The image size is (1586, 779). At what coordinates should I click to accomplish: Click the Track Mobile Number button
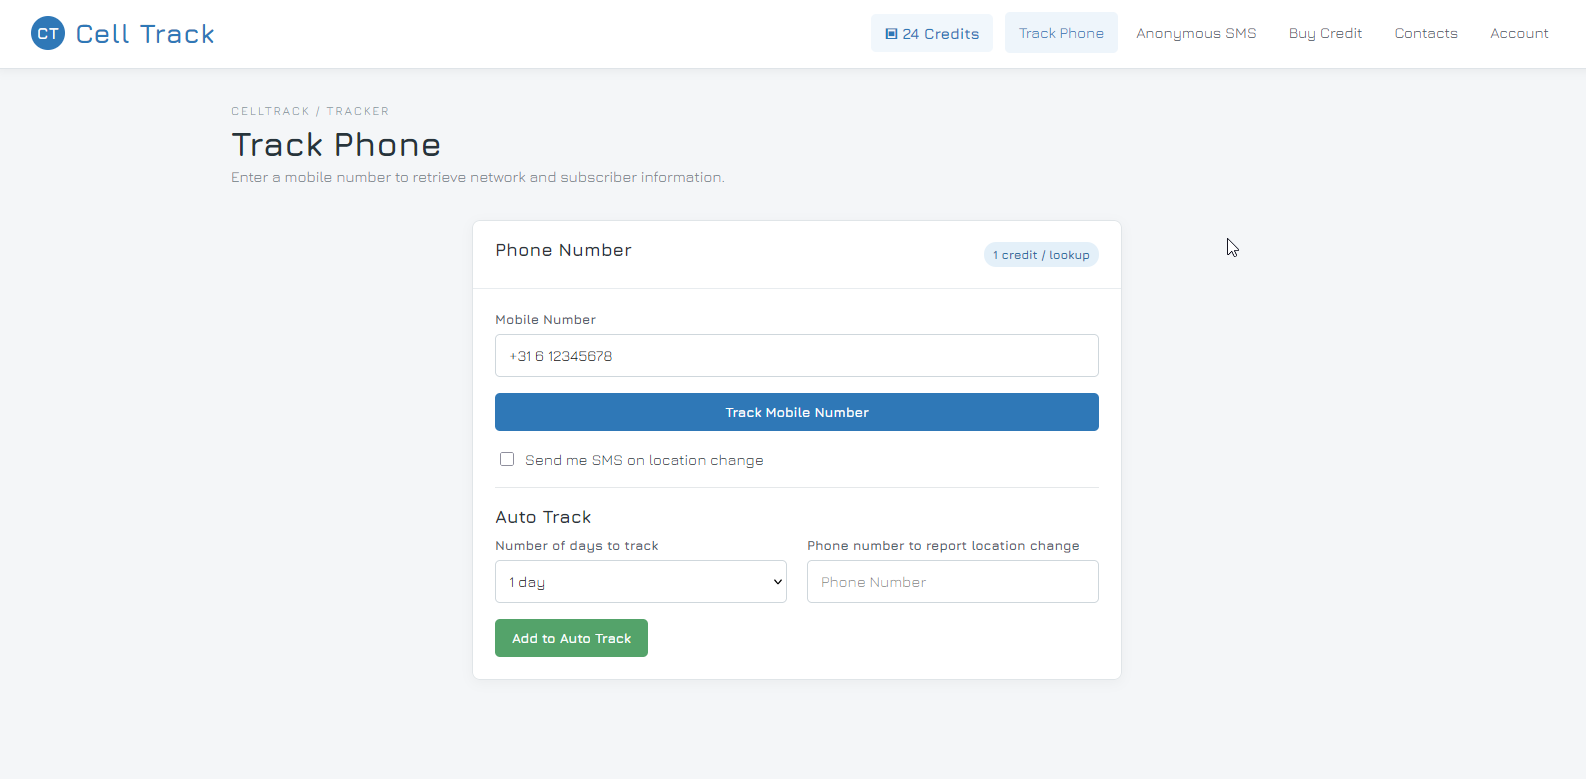[797, 412]
